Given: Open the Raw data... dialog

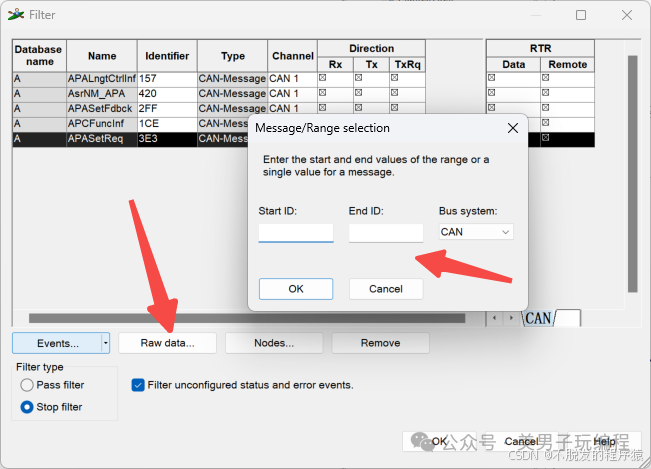Looking at the screenshot, I should [167, 343].
